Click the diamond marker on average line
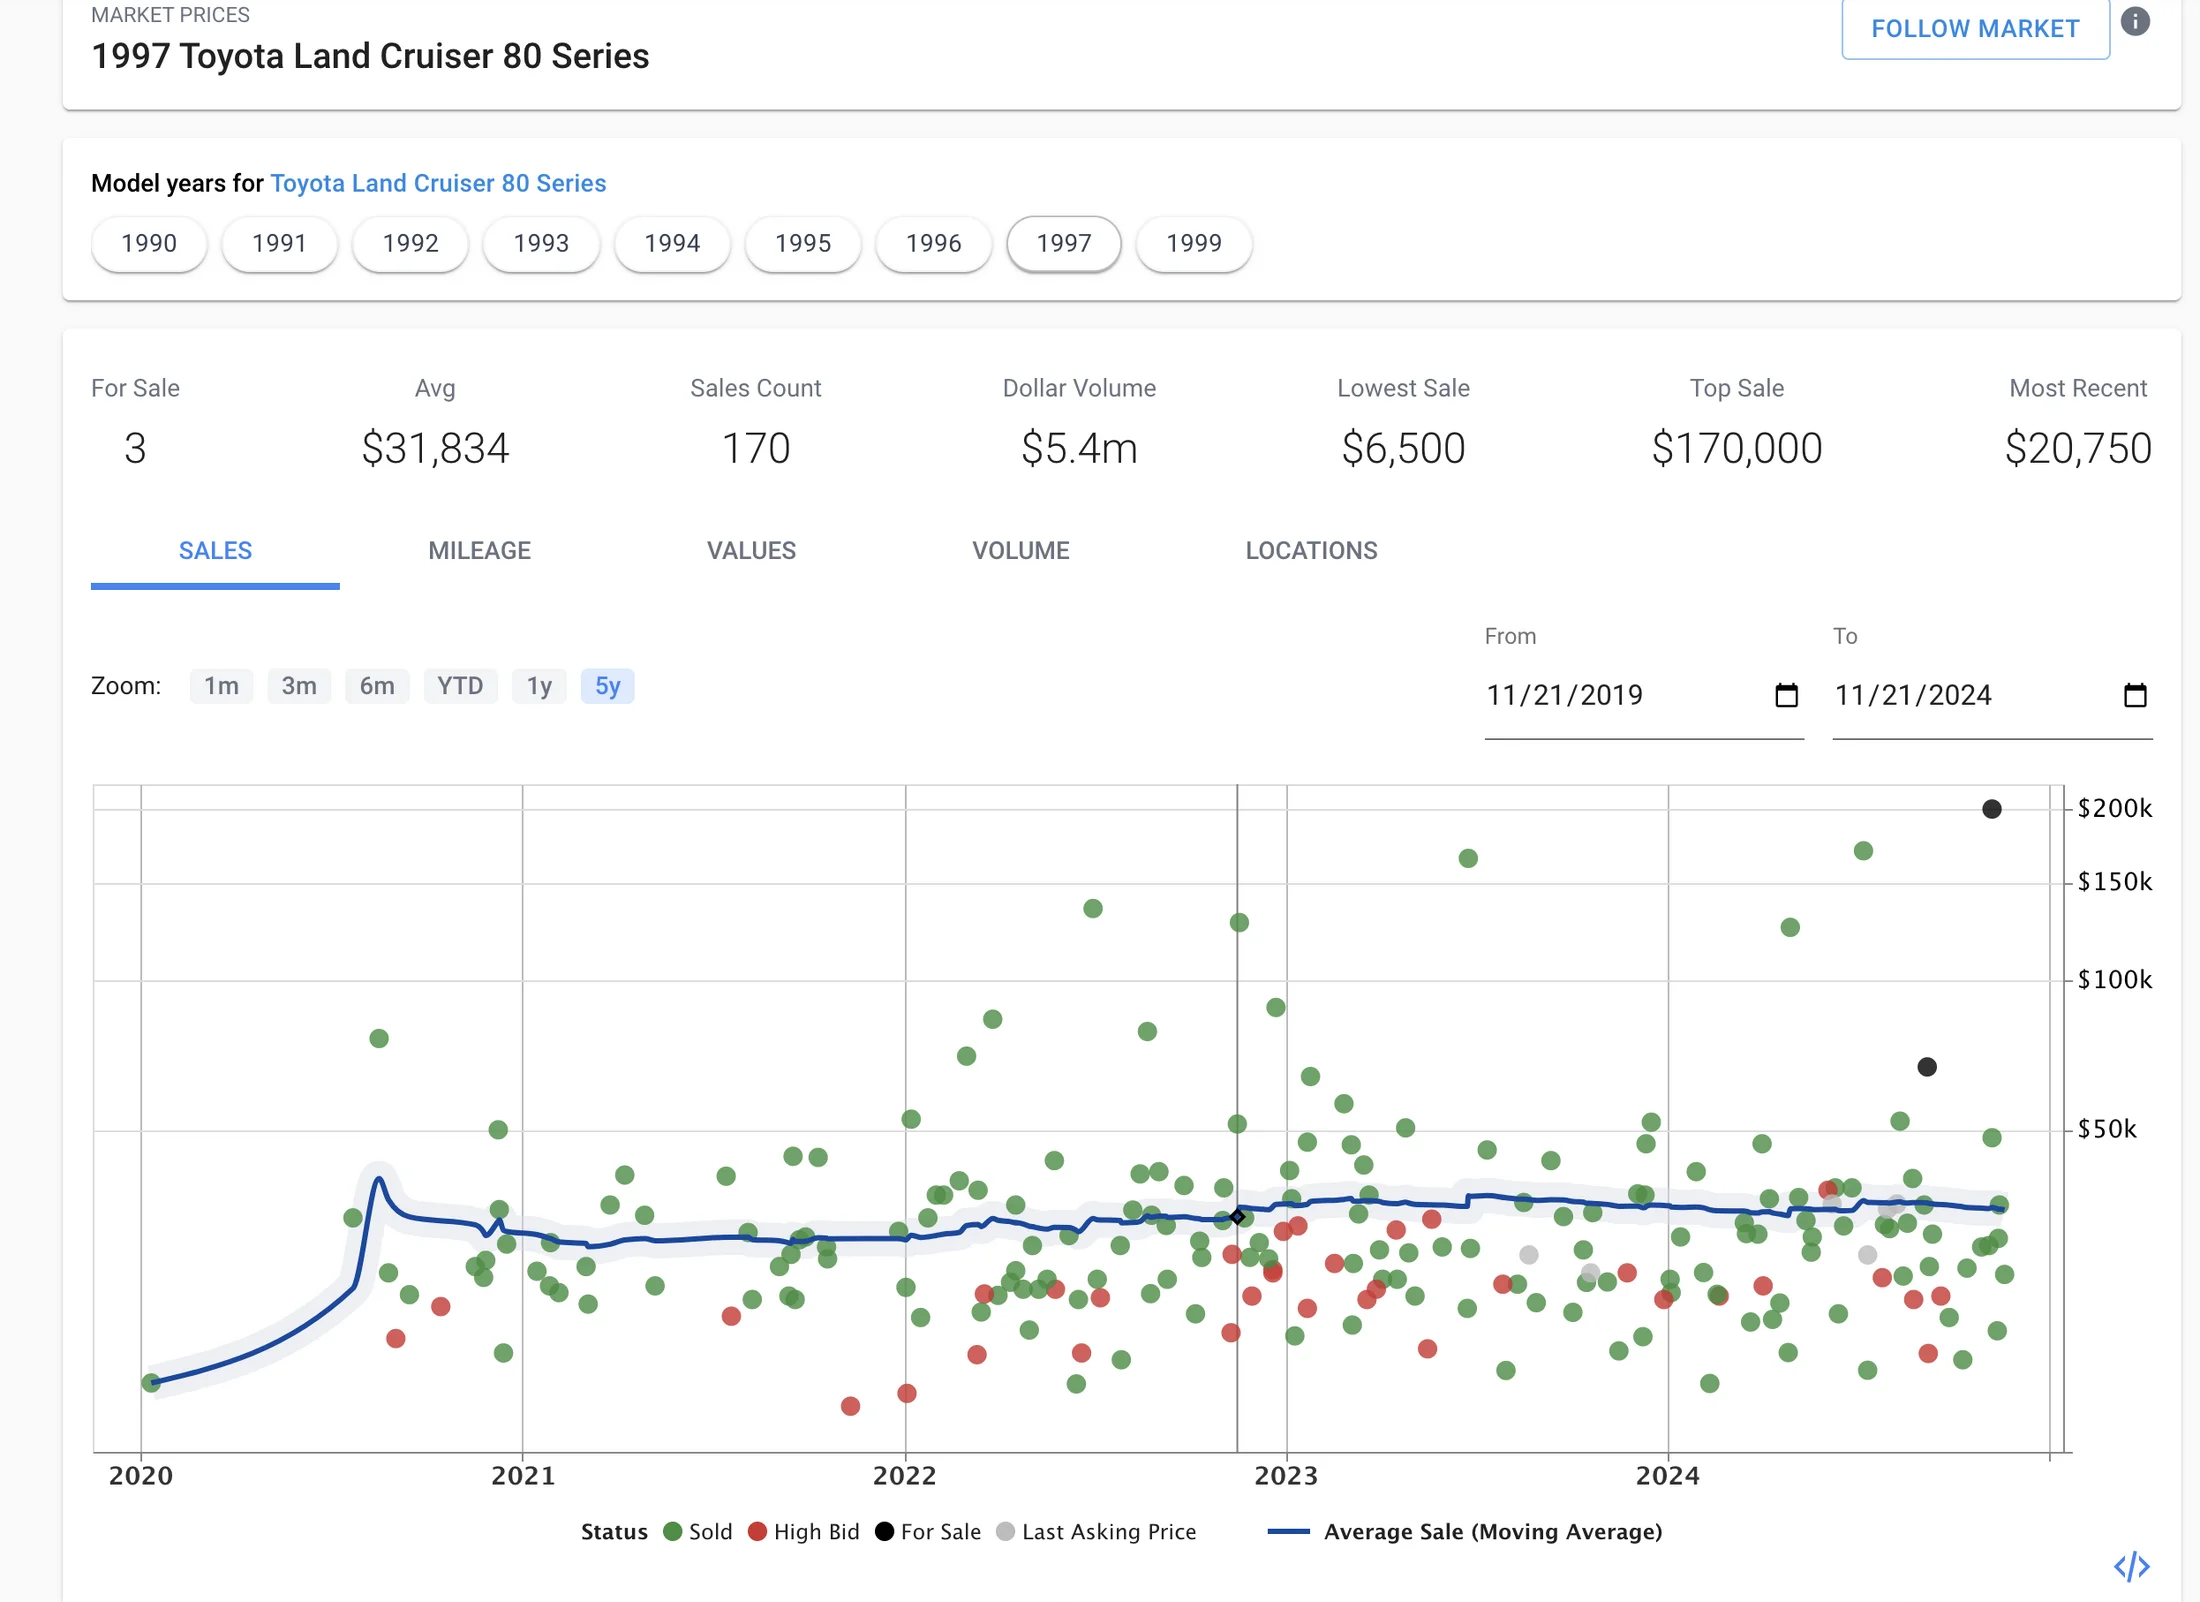Screen dimensions: 2200x1602 click(1237, 1217)
